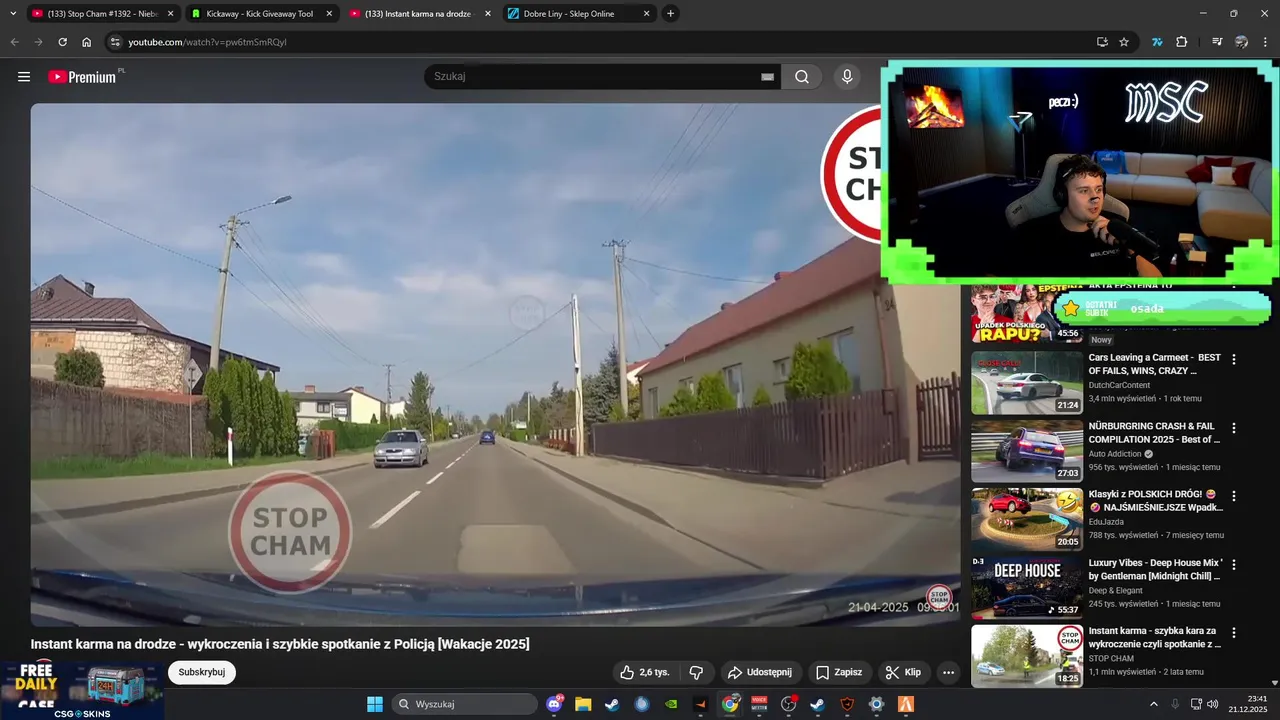Open options for Luxury Vibes Deep House video
Viewport: 1280px width, 720px height.
(x=1233, y=565)
